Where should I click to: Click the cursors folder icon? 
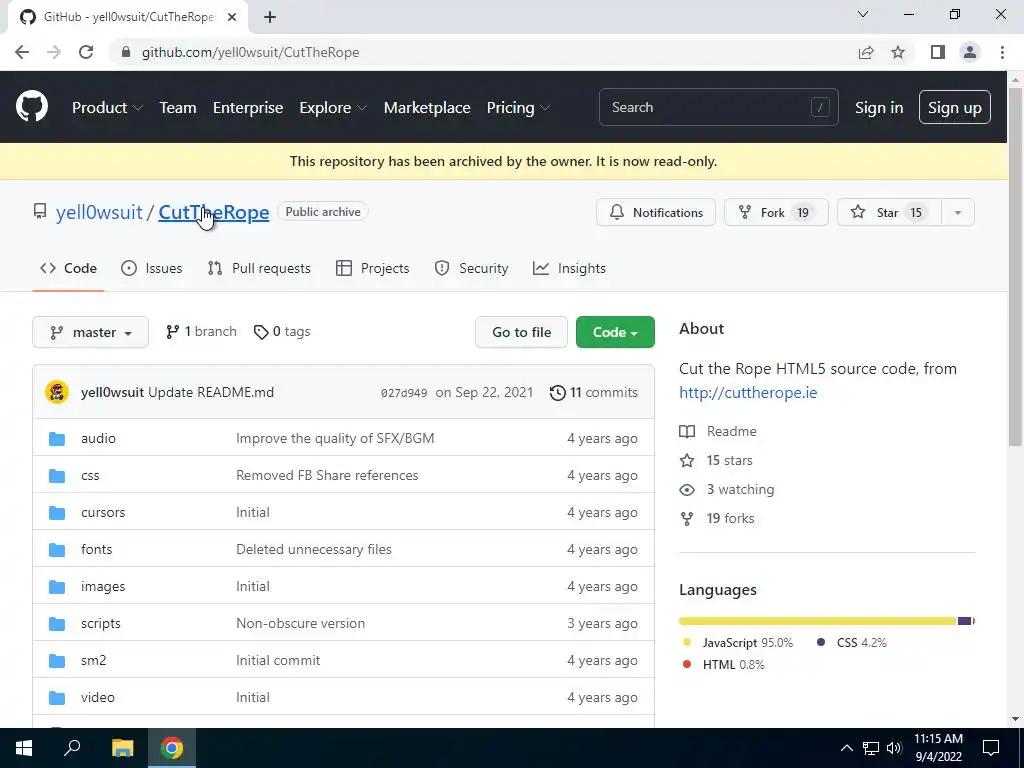pos(57,513)
